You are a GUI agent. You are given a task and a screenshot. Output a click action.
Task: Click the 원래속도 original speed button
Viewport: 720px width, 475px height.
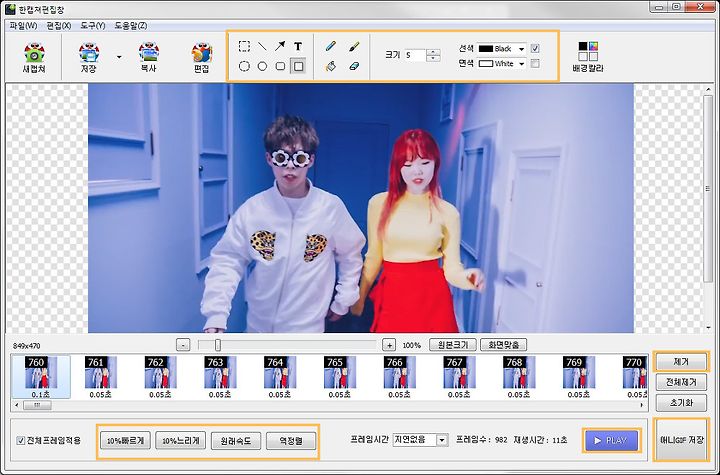coord(236,441)
